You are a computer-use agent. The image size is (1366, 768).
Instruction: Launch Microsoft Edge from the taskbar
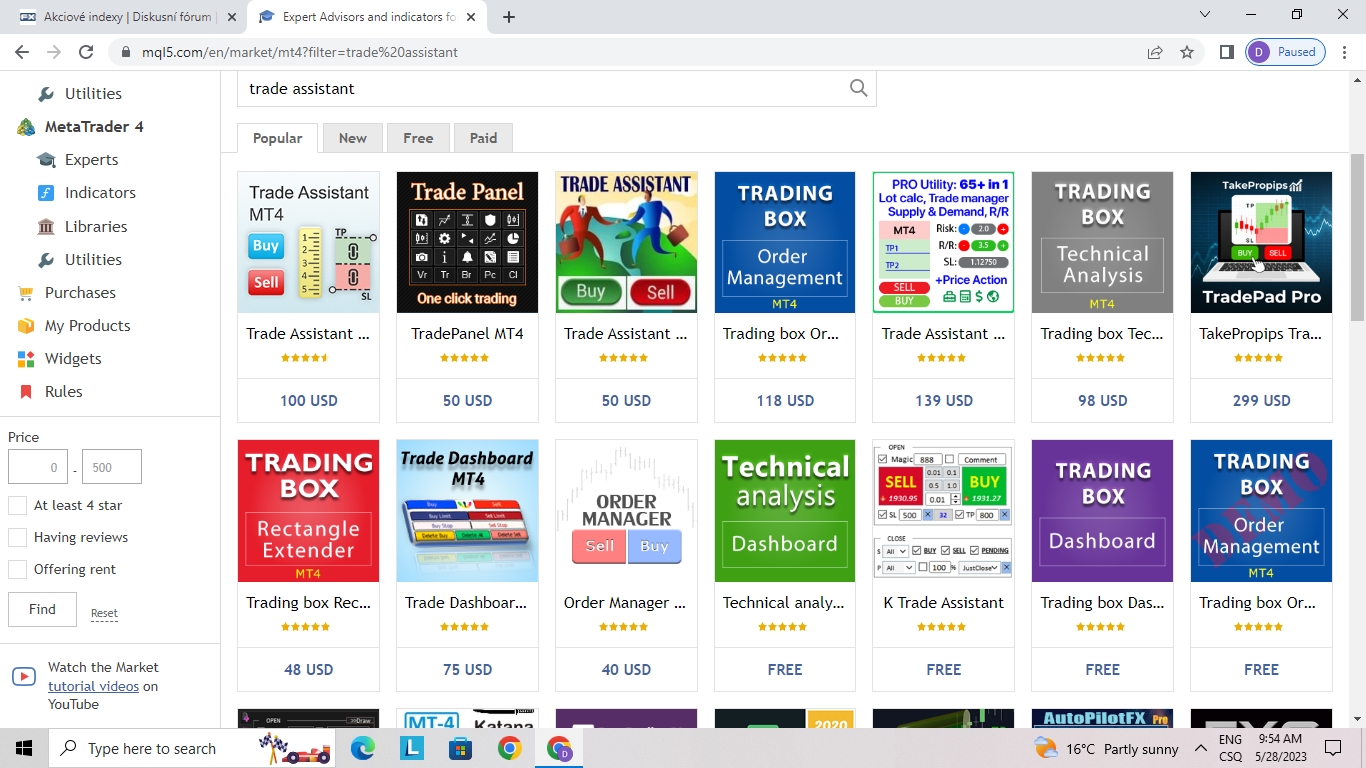click(363, 748)
